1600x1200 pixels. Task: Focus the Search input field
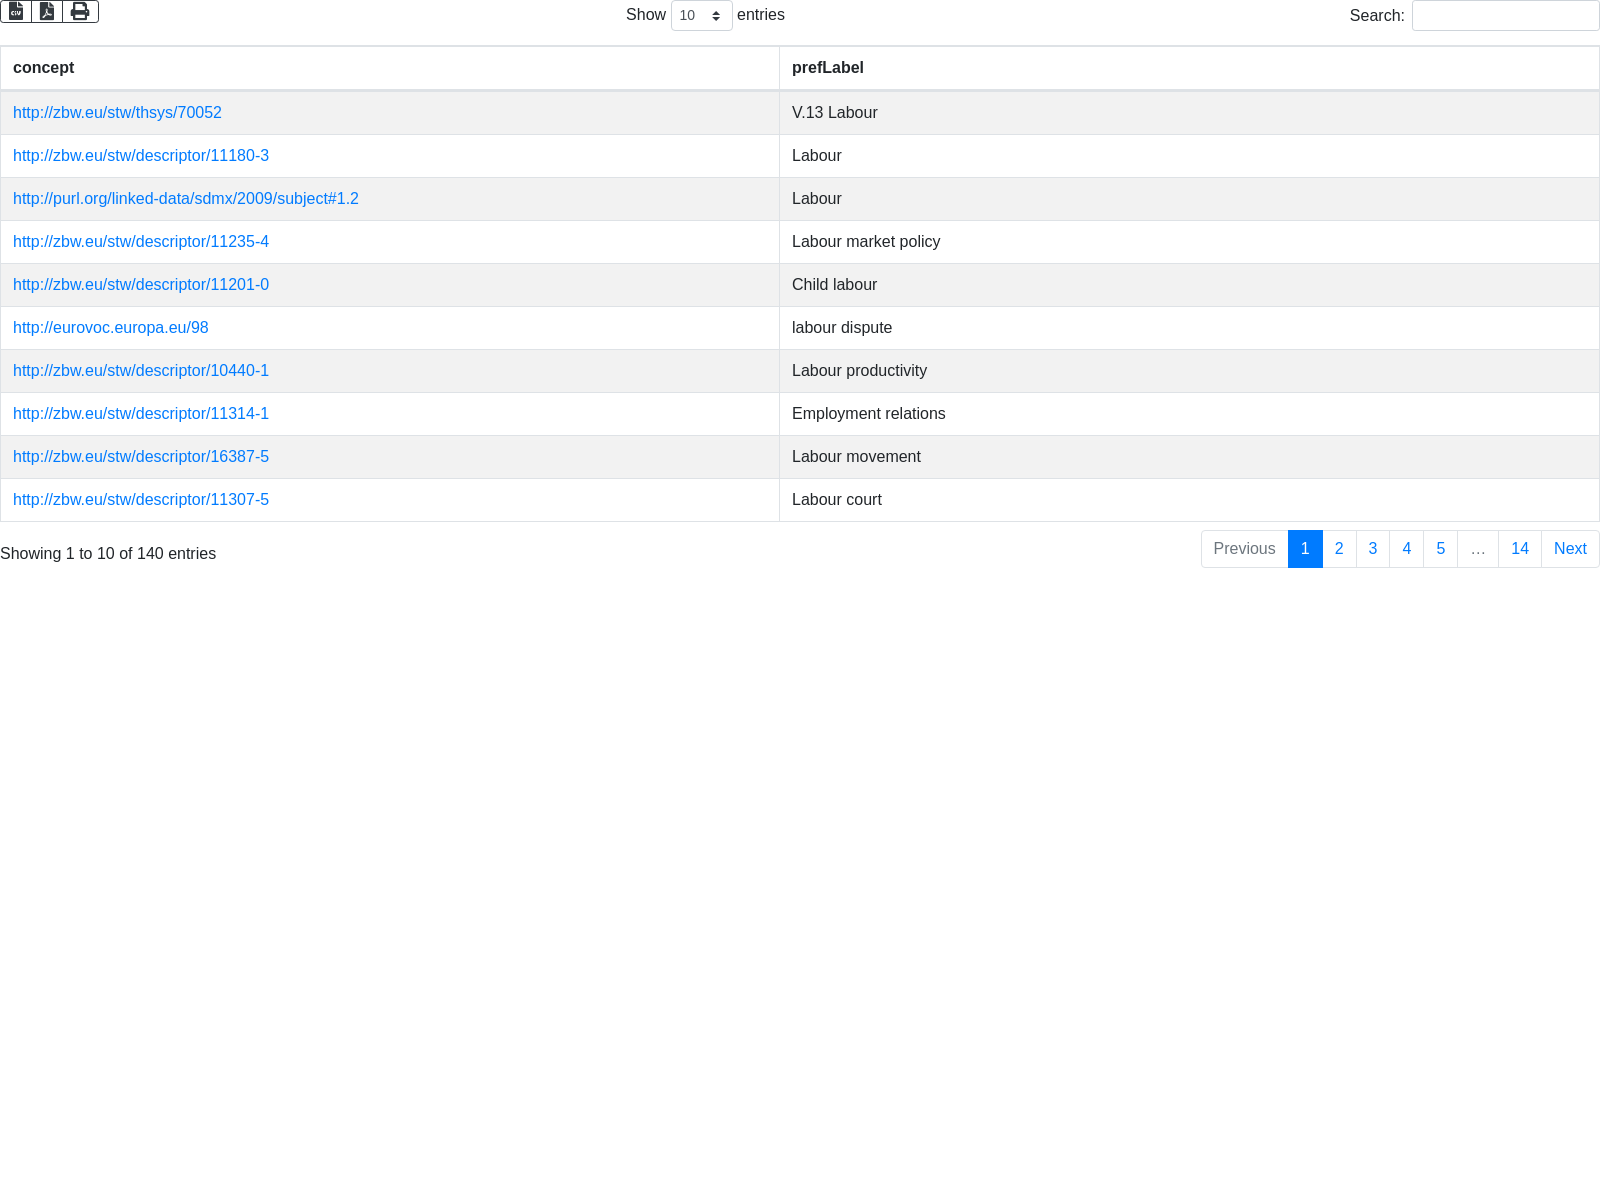click(1505, 16)
